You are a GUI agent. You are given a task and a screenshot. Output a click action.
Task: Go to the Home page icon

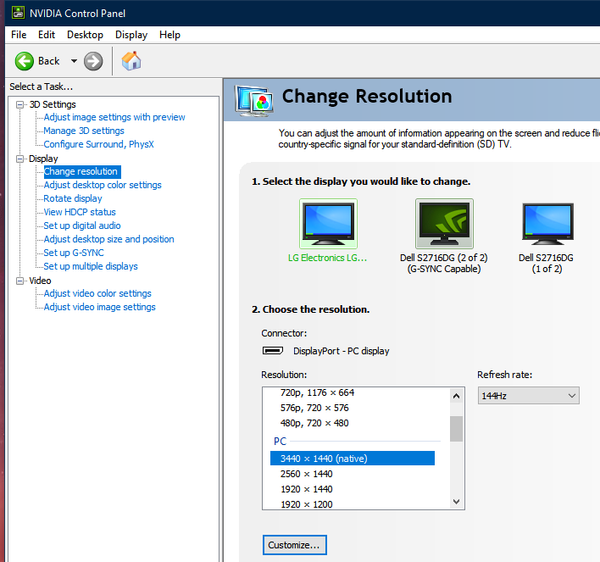pos(131,61)
